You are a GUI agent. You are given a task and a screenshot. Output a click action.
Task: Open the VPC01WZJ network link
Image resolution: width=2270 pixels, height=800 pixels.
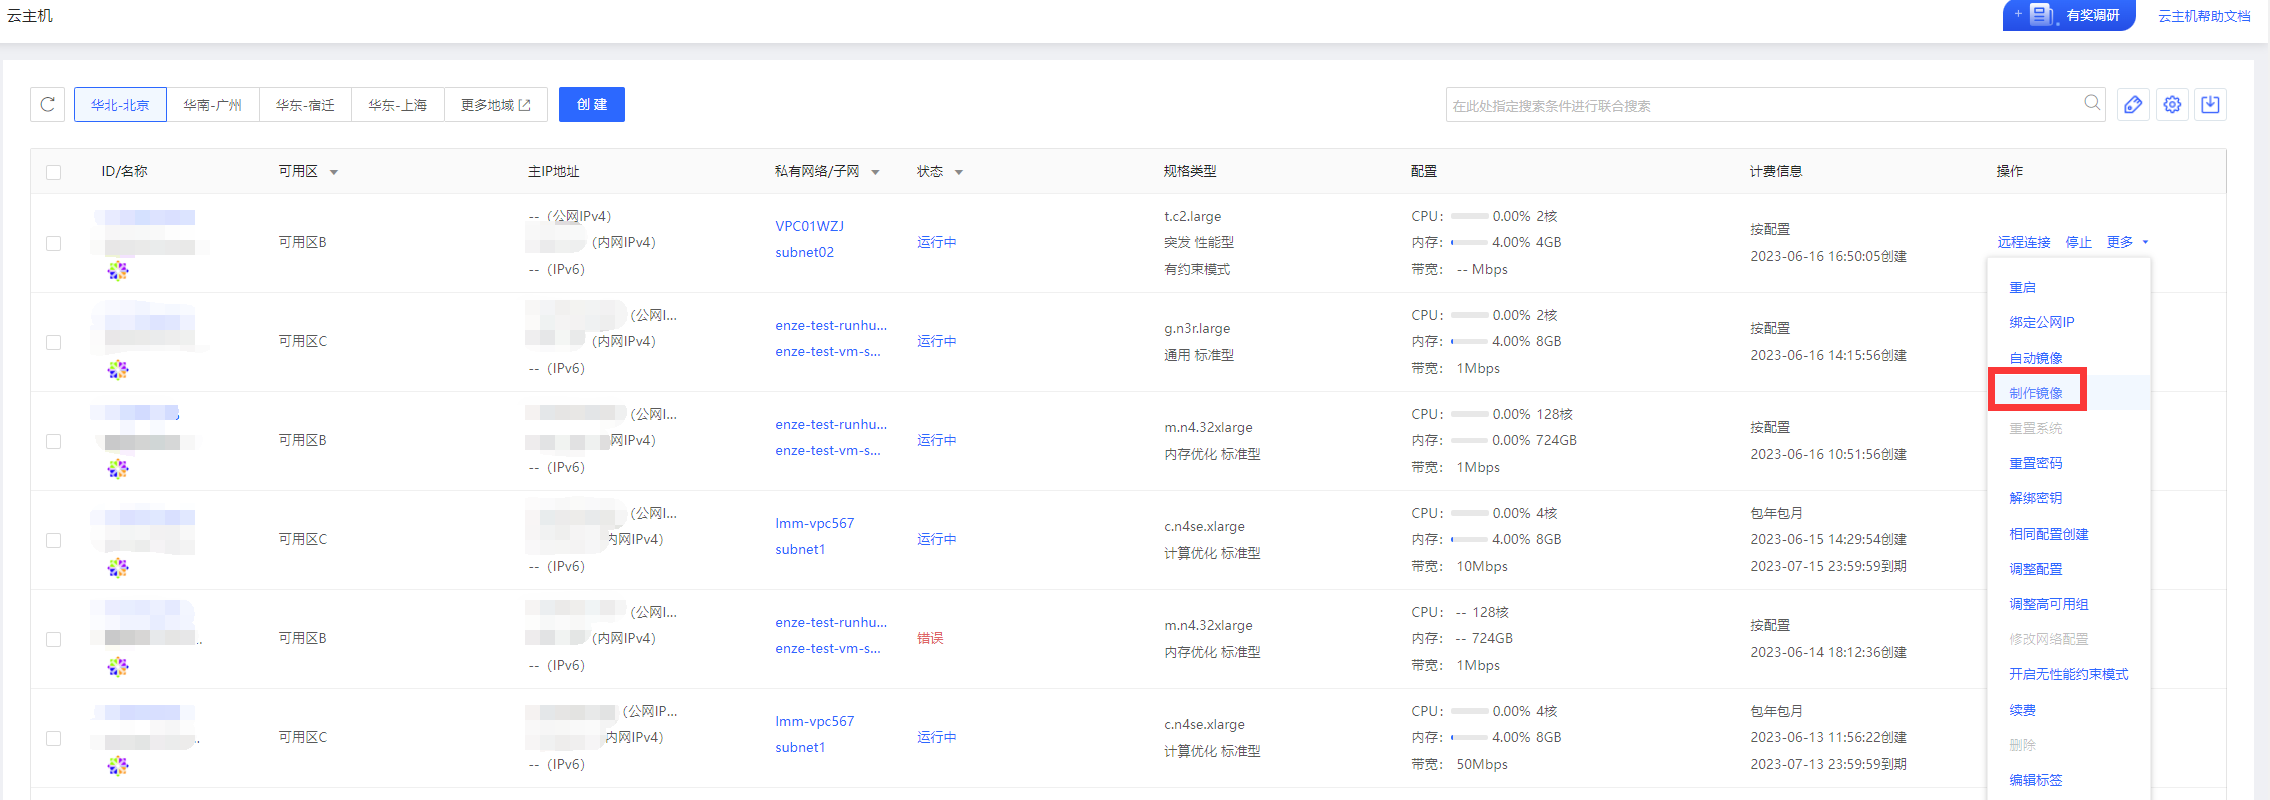click(x=809, y=226)
